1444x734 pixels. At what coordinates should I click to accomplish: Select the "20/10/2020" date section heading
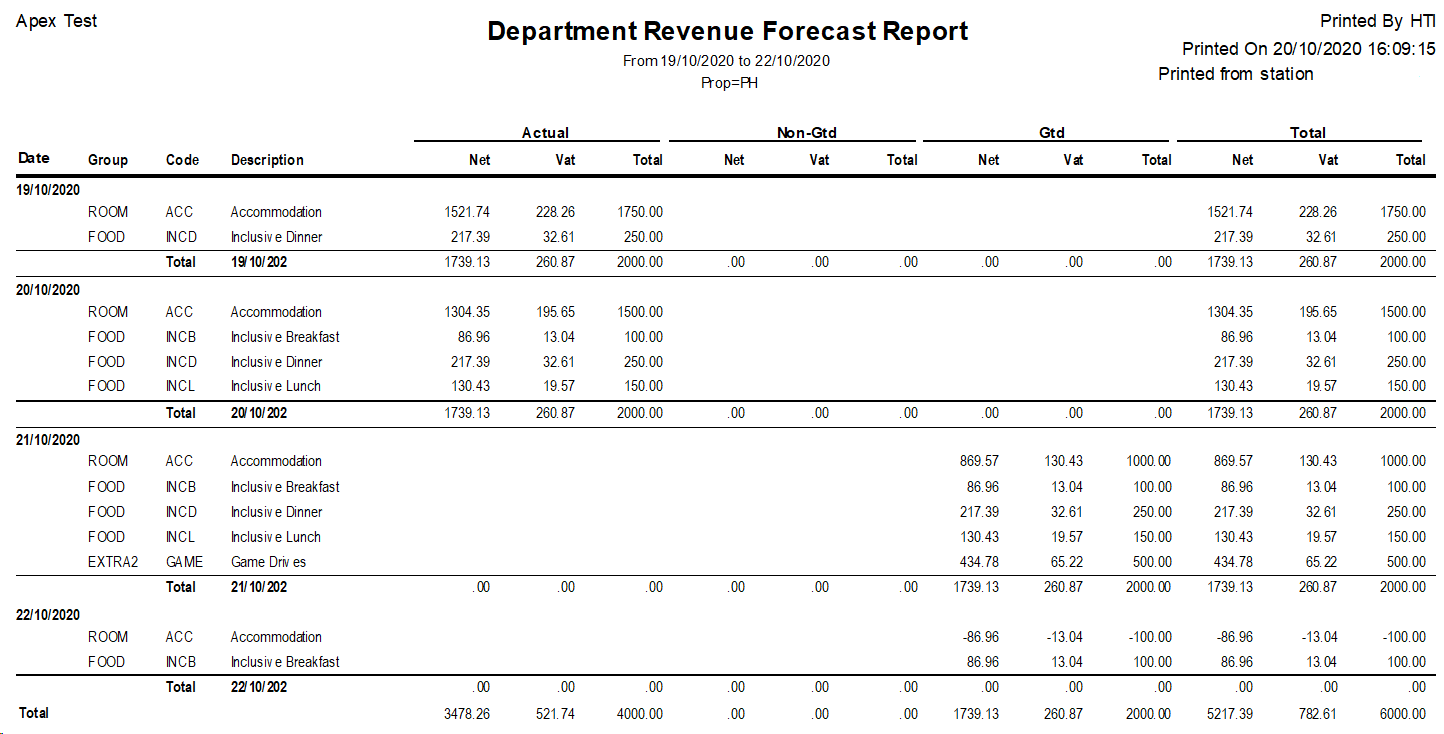coord(49,290)
